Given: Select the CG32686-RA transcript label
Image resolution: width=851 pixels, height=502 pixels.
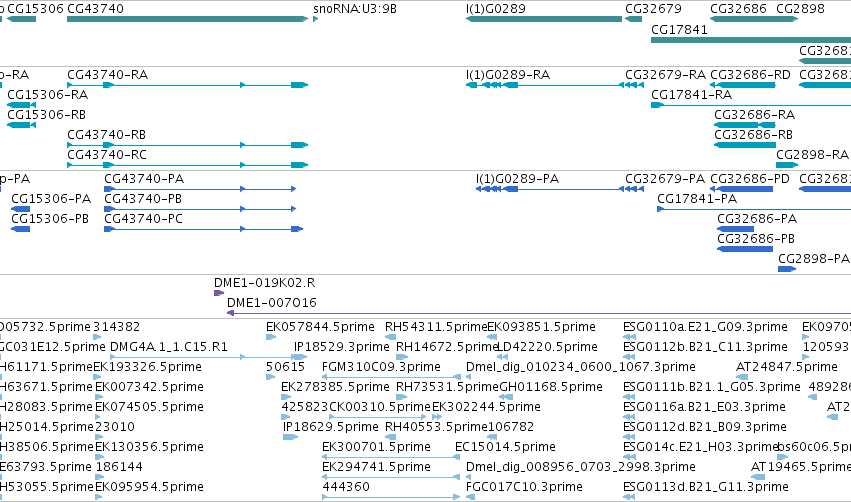Looking at the screenshot, I should (x=754, y=115).
